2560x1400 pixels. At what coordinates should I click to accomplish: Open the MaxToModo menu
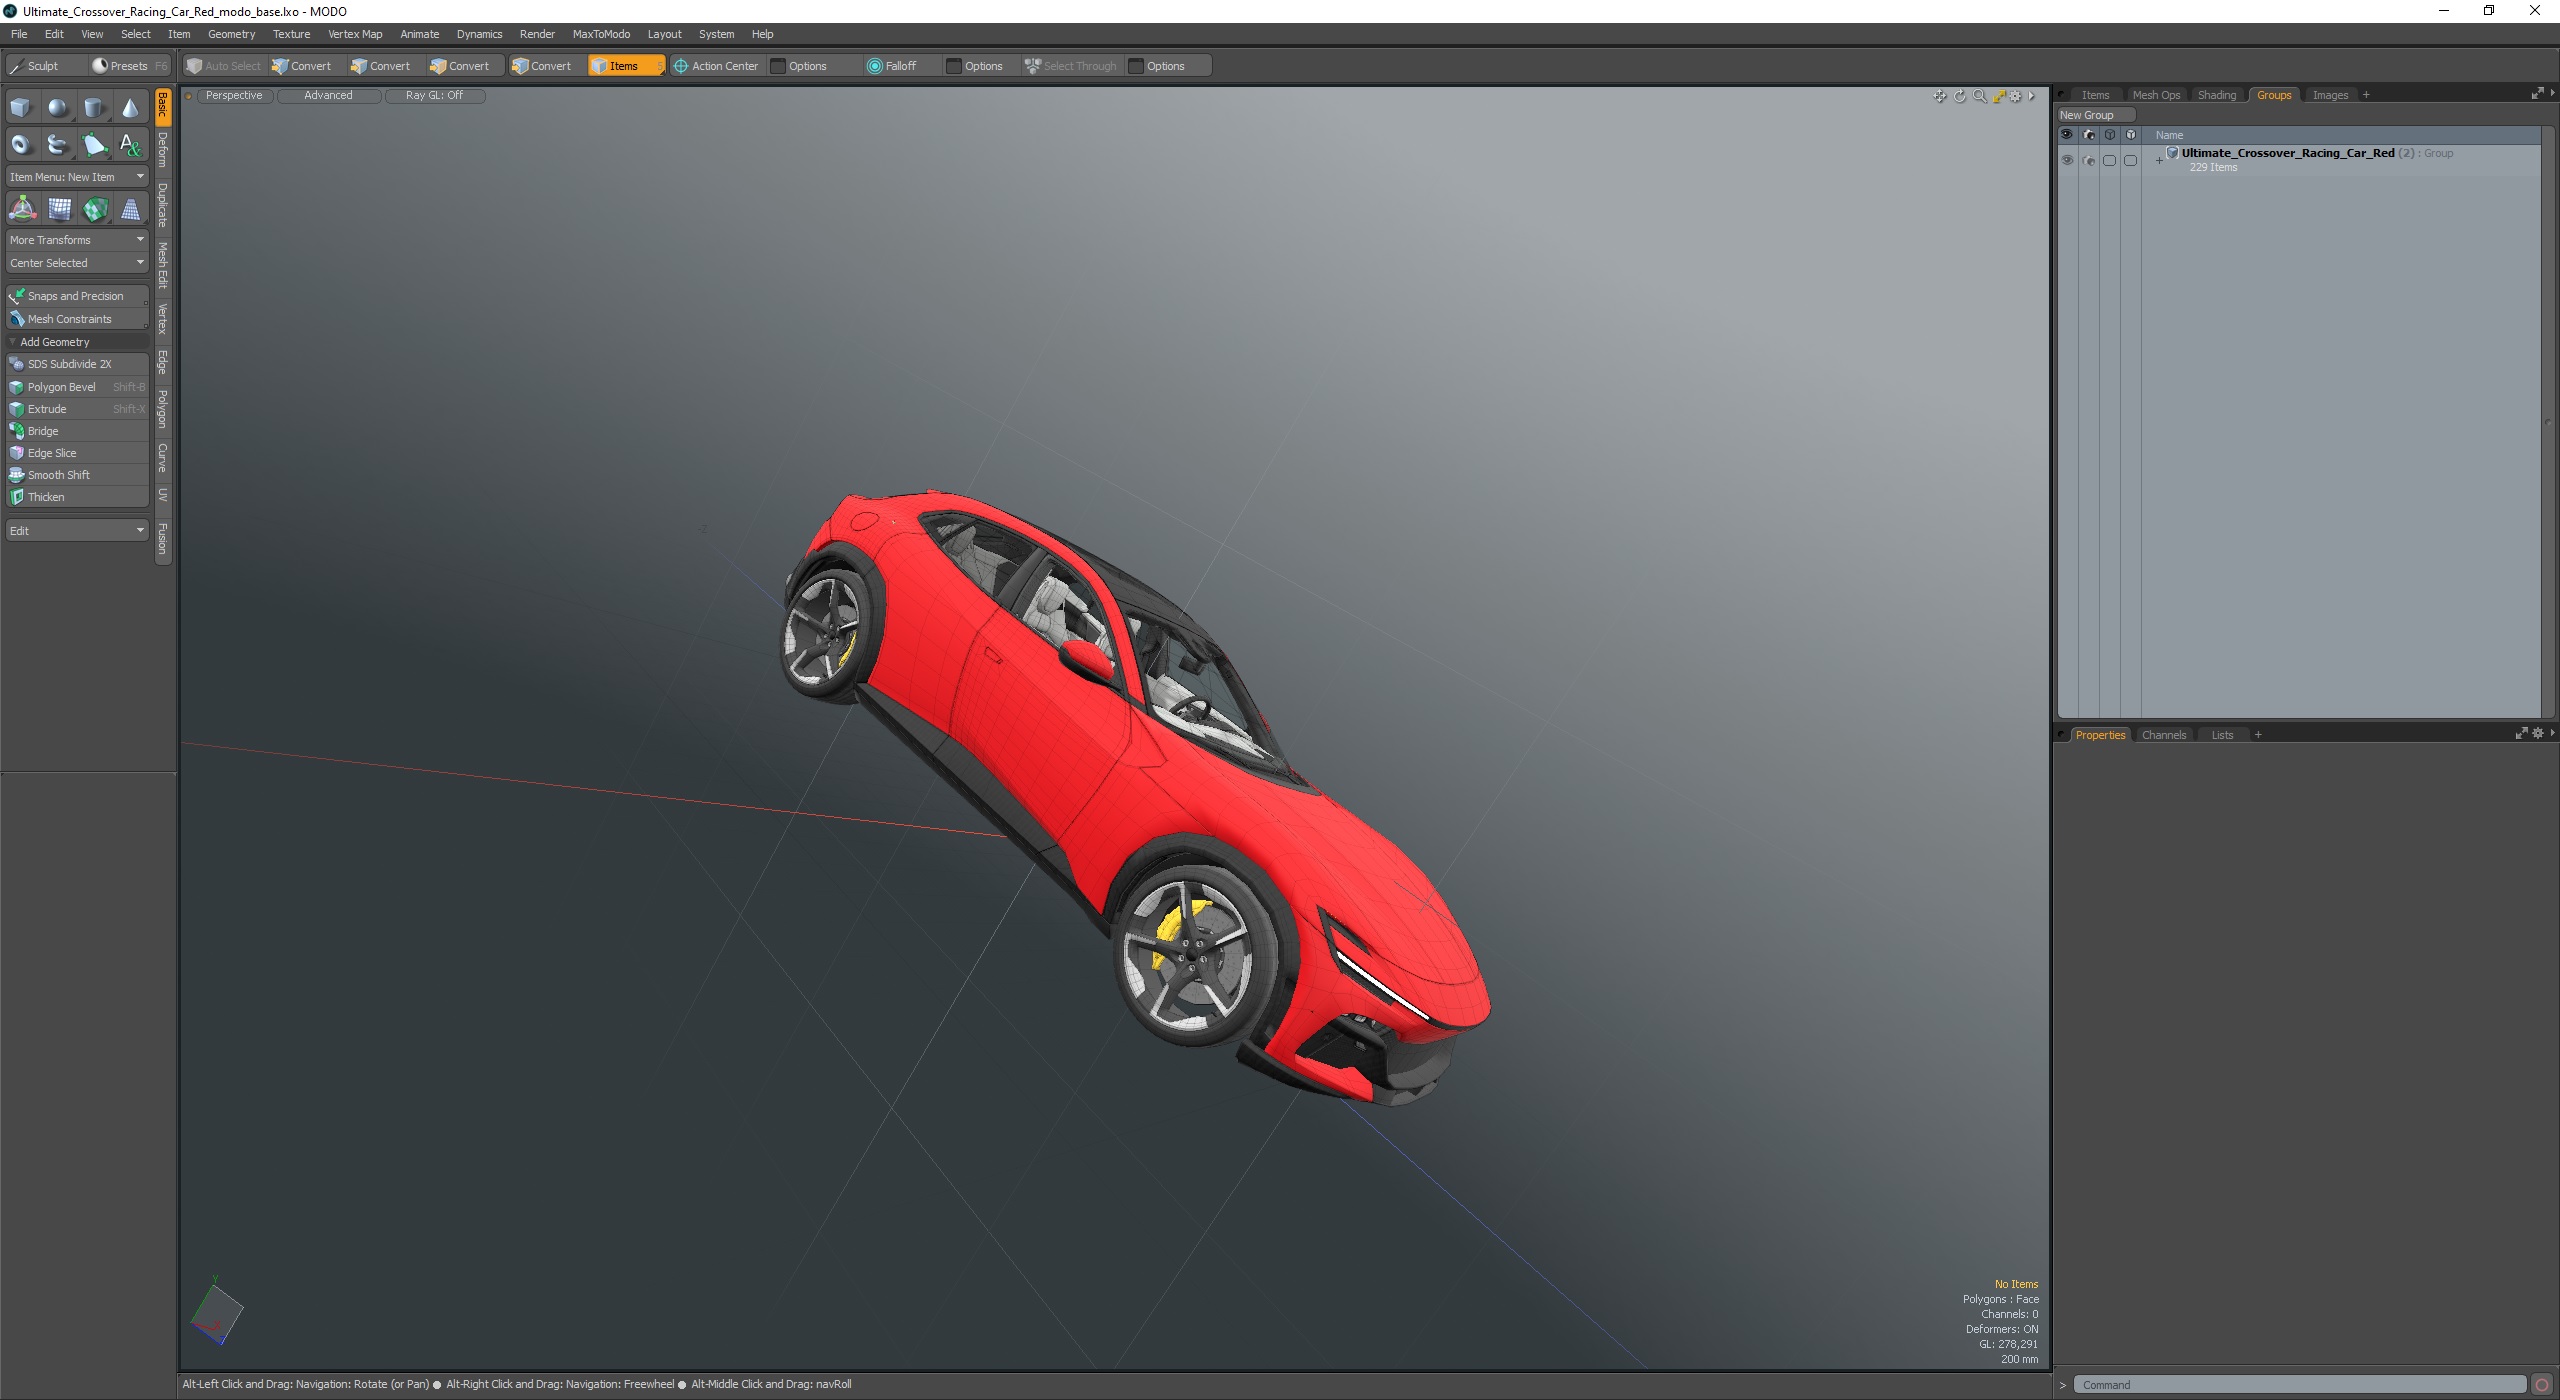(x=601, y=34)
